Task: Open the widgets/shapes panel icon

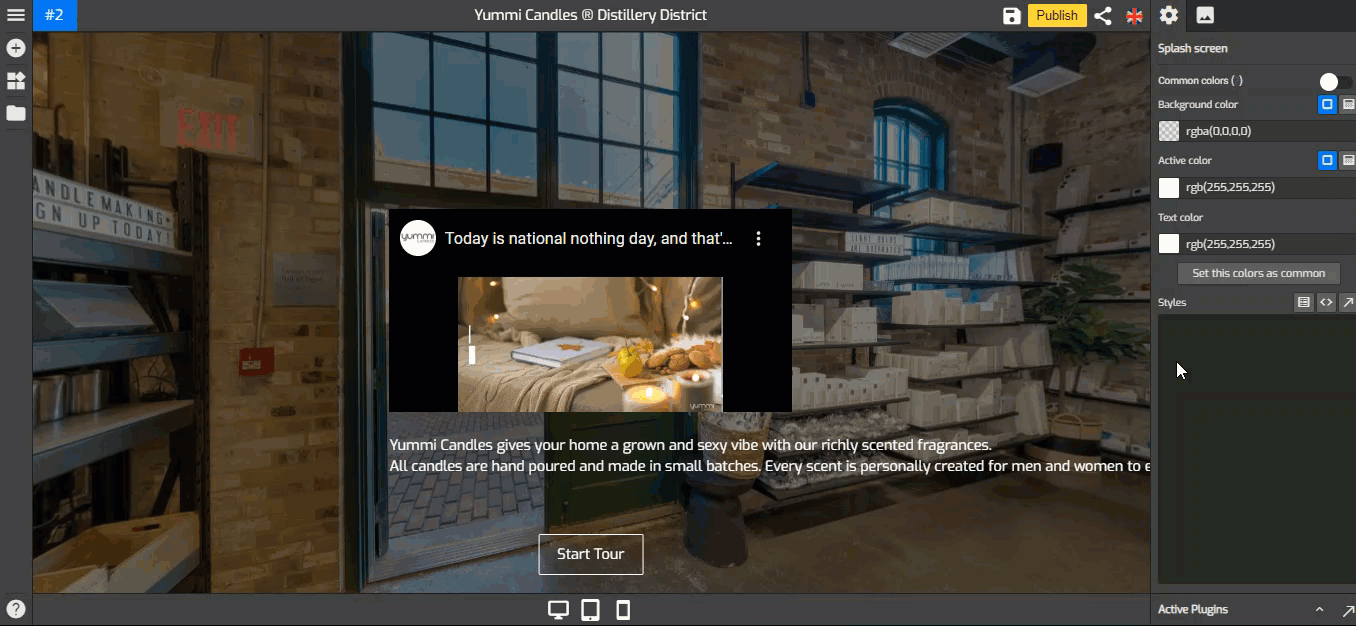Action: coord(16,81)
